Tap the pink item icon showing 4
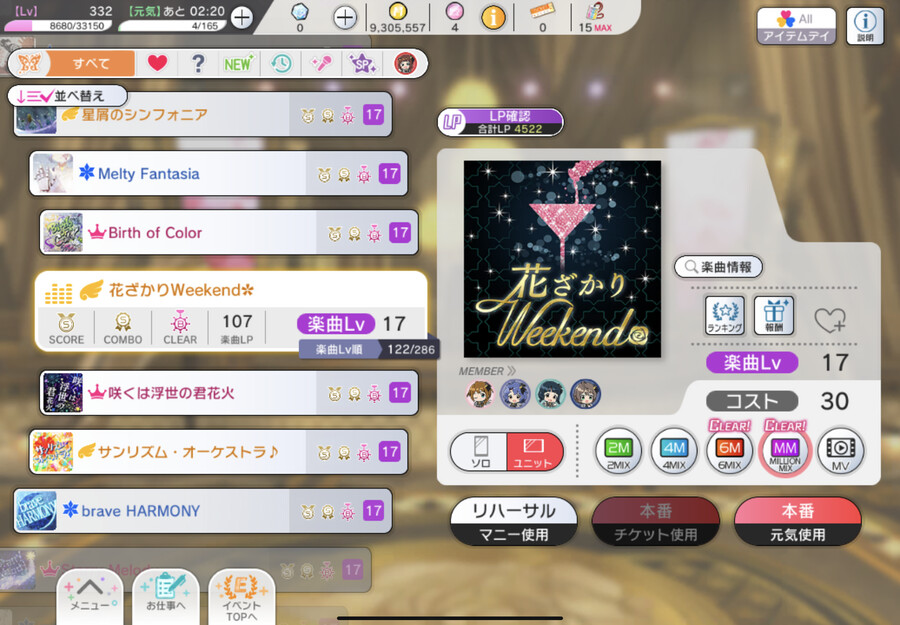 [x=455, y=11]
